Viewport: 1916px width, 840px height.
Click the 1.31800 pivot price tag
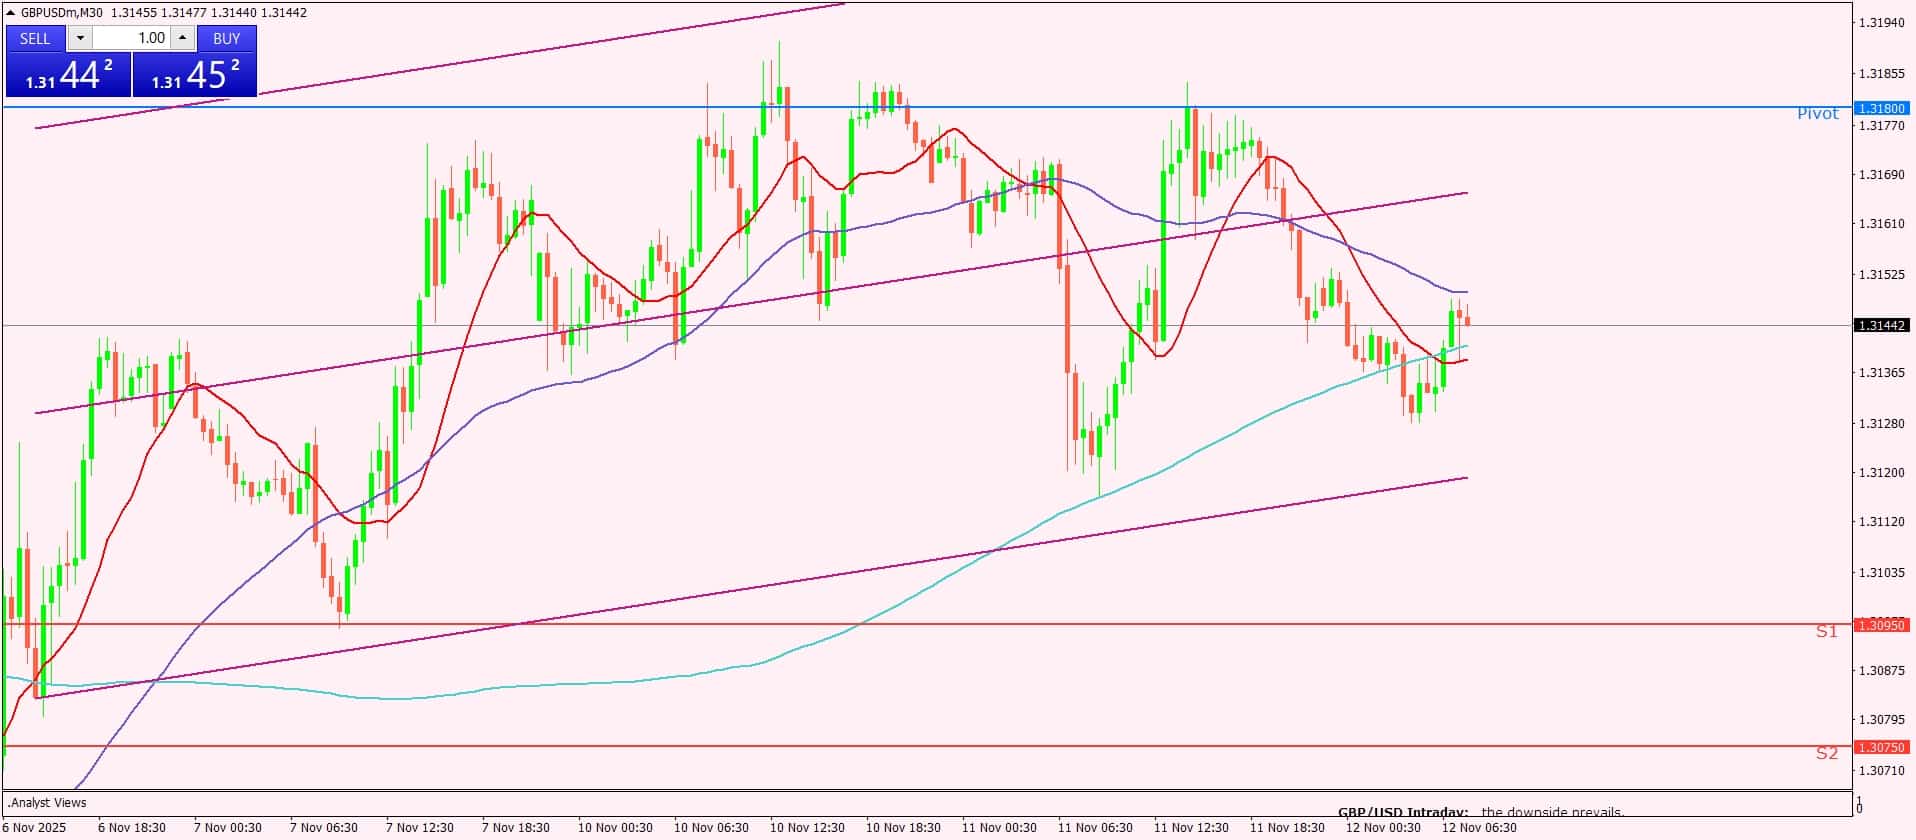point(1881,108)
